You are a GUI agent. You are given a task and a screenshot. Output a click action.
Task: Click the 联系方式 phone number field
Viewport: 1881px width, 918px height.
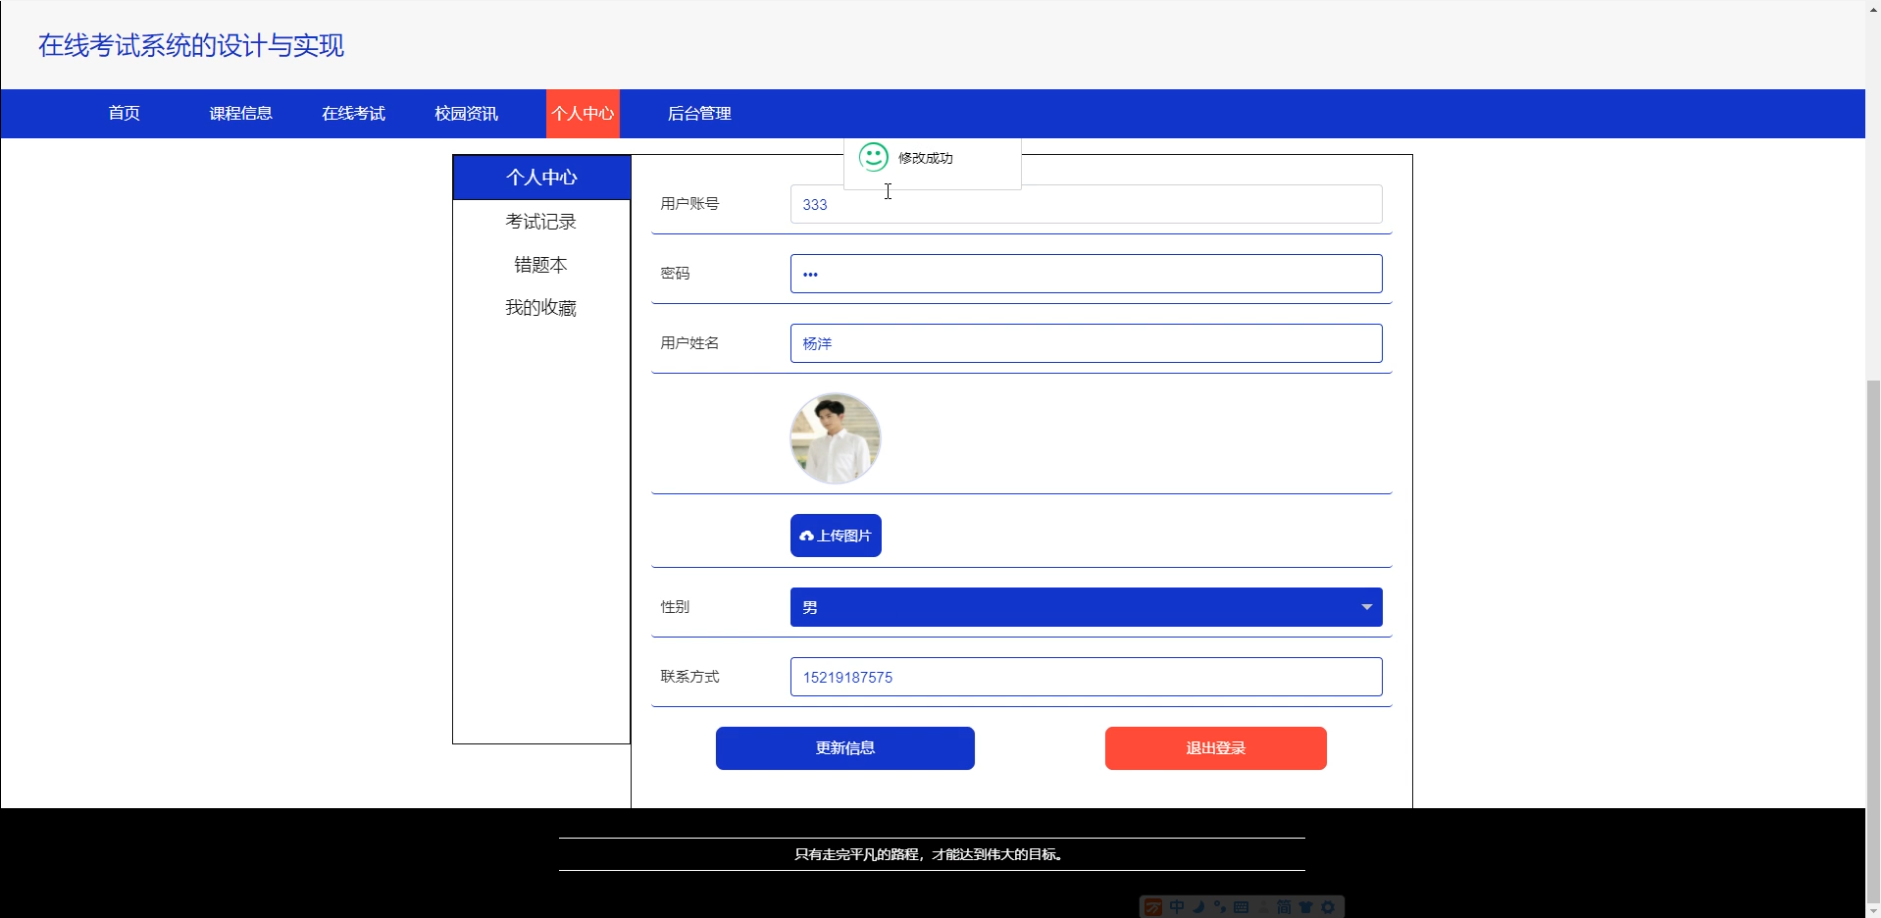pos(1085,677)
